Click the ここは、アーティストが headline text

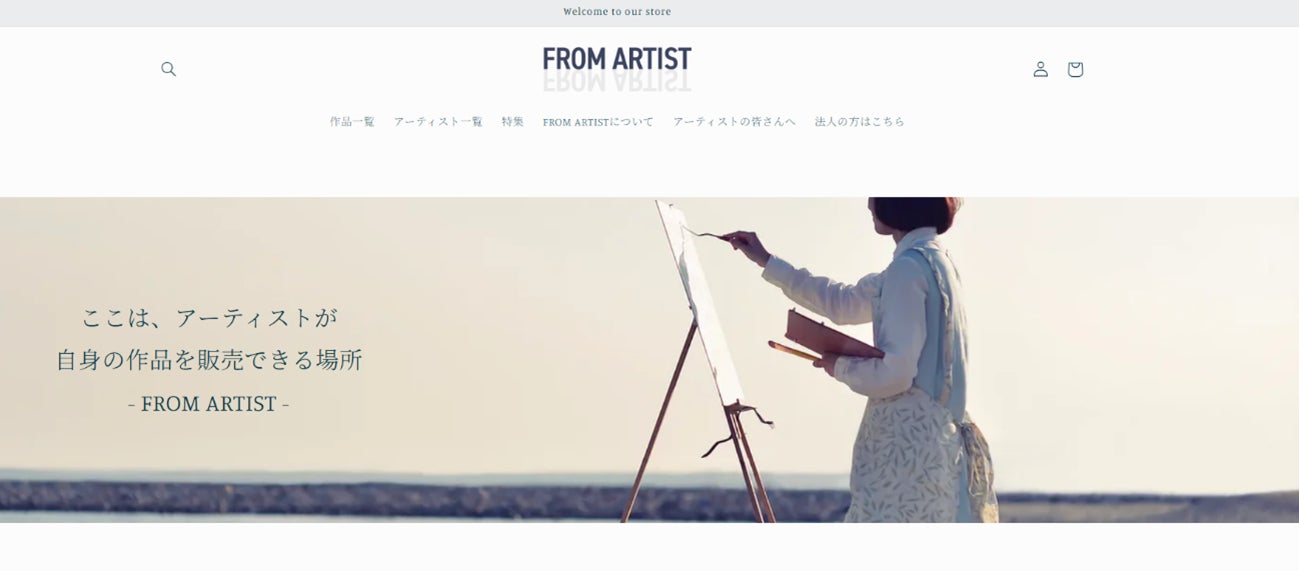(x=209, y=318)
